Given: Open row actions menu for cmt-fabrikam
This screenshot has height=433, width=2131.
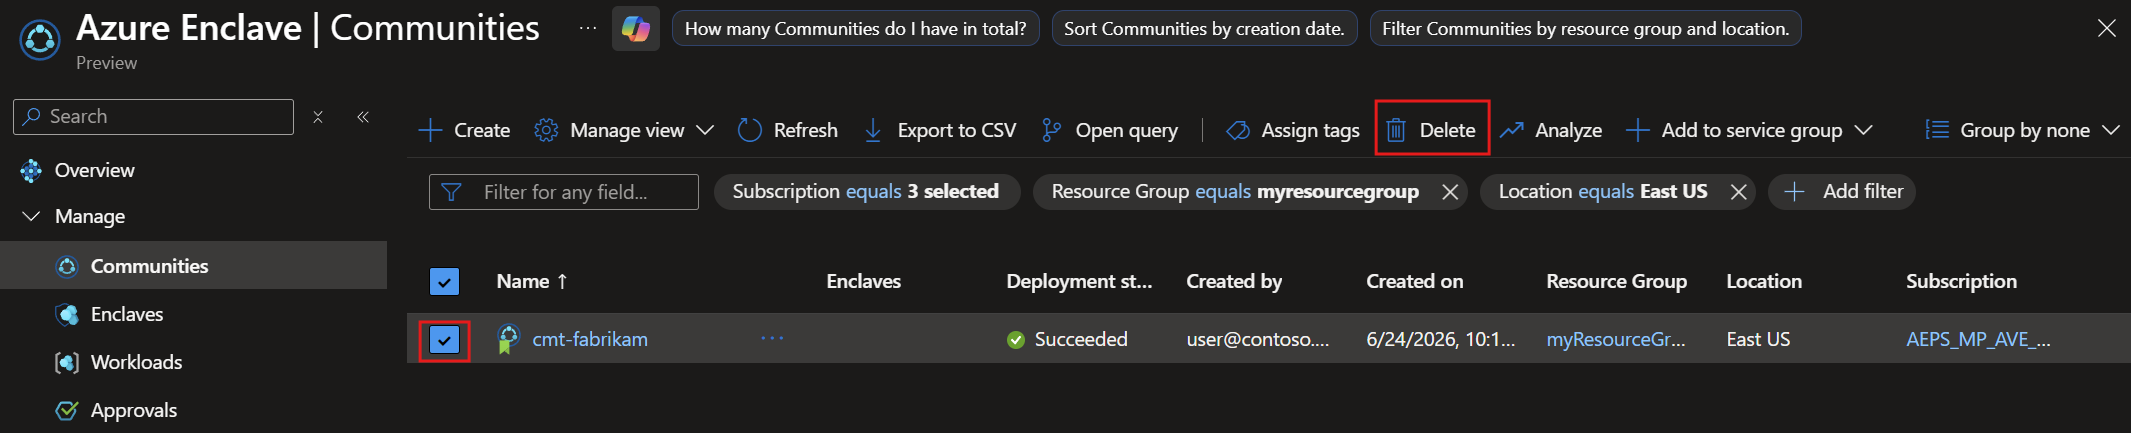Looking at the screenshot, I should click(x=772, y=339).
